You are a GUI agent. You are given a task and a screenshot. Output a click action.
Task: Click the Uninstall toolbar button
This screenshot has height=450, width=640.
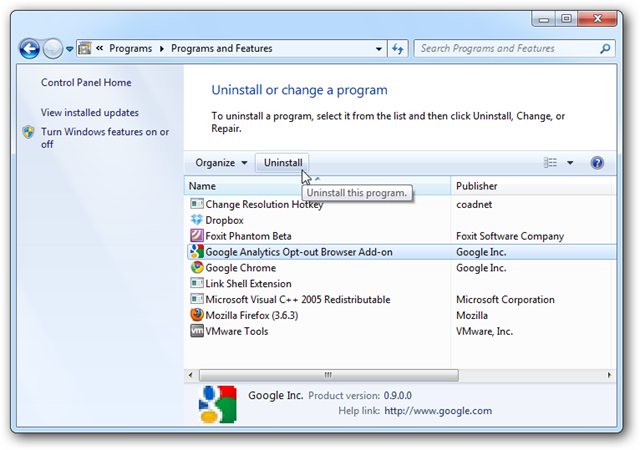pos(282,163)
